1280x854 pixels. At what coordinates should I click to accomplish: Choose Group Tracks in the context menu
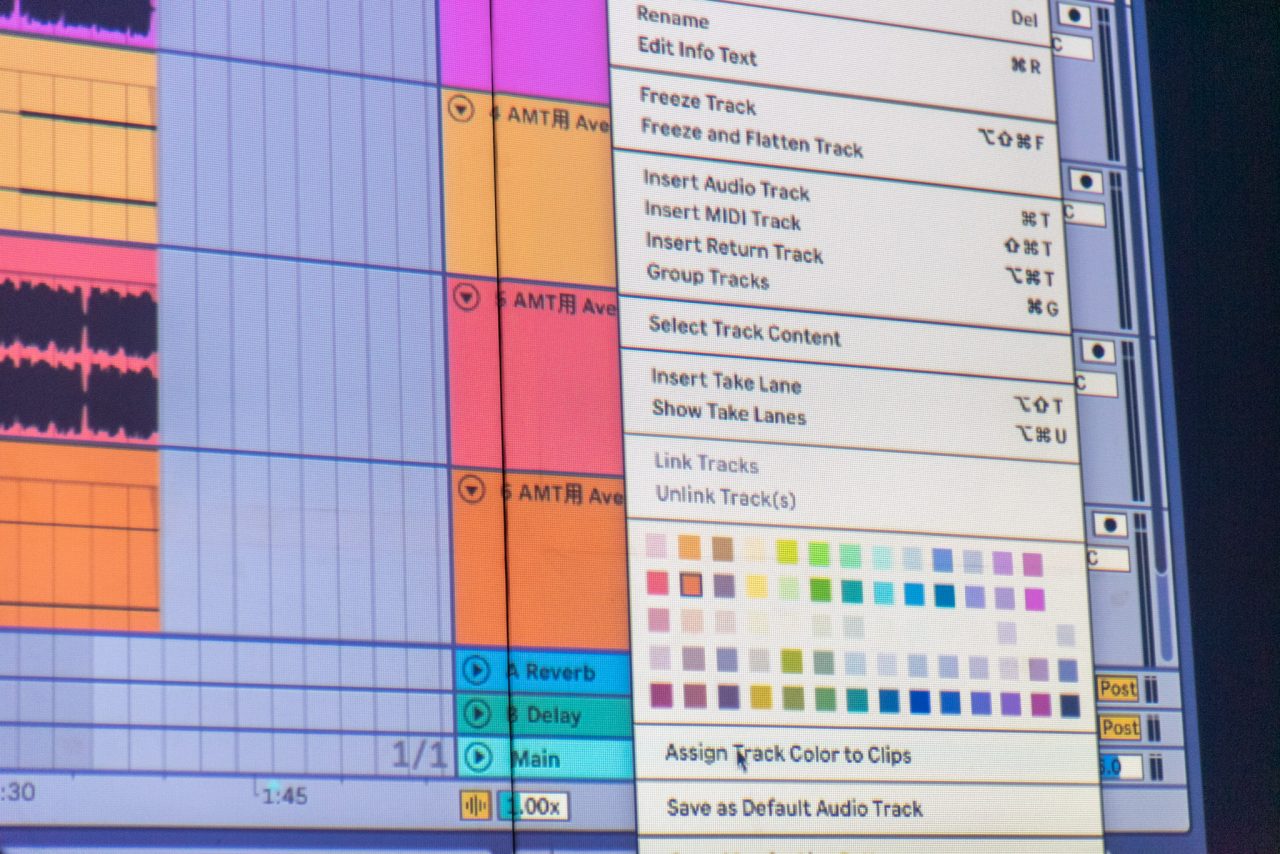pyautogui.click(x=708, y=275)
